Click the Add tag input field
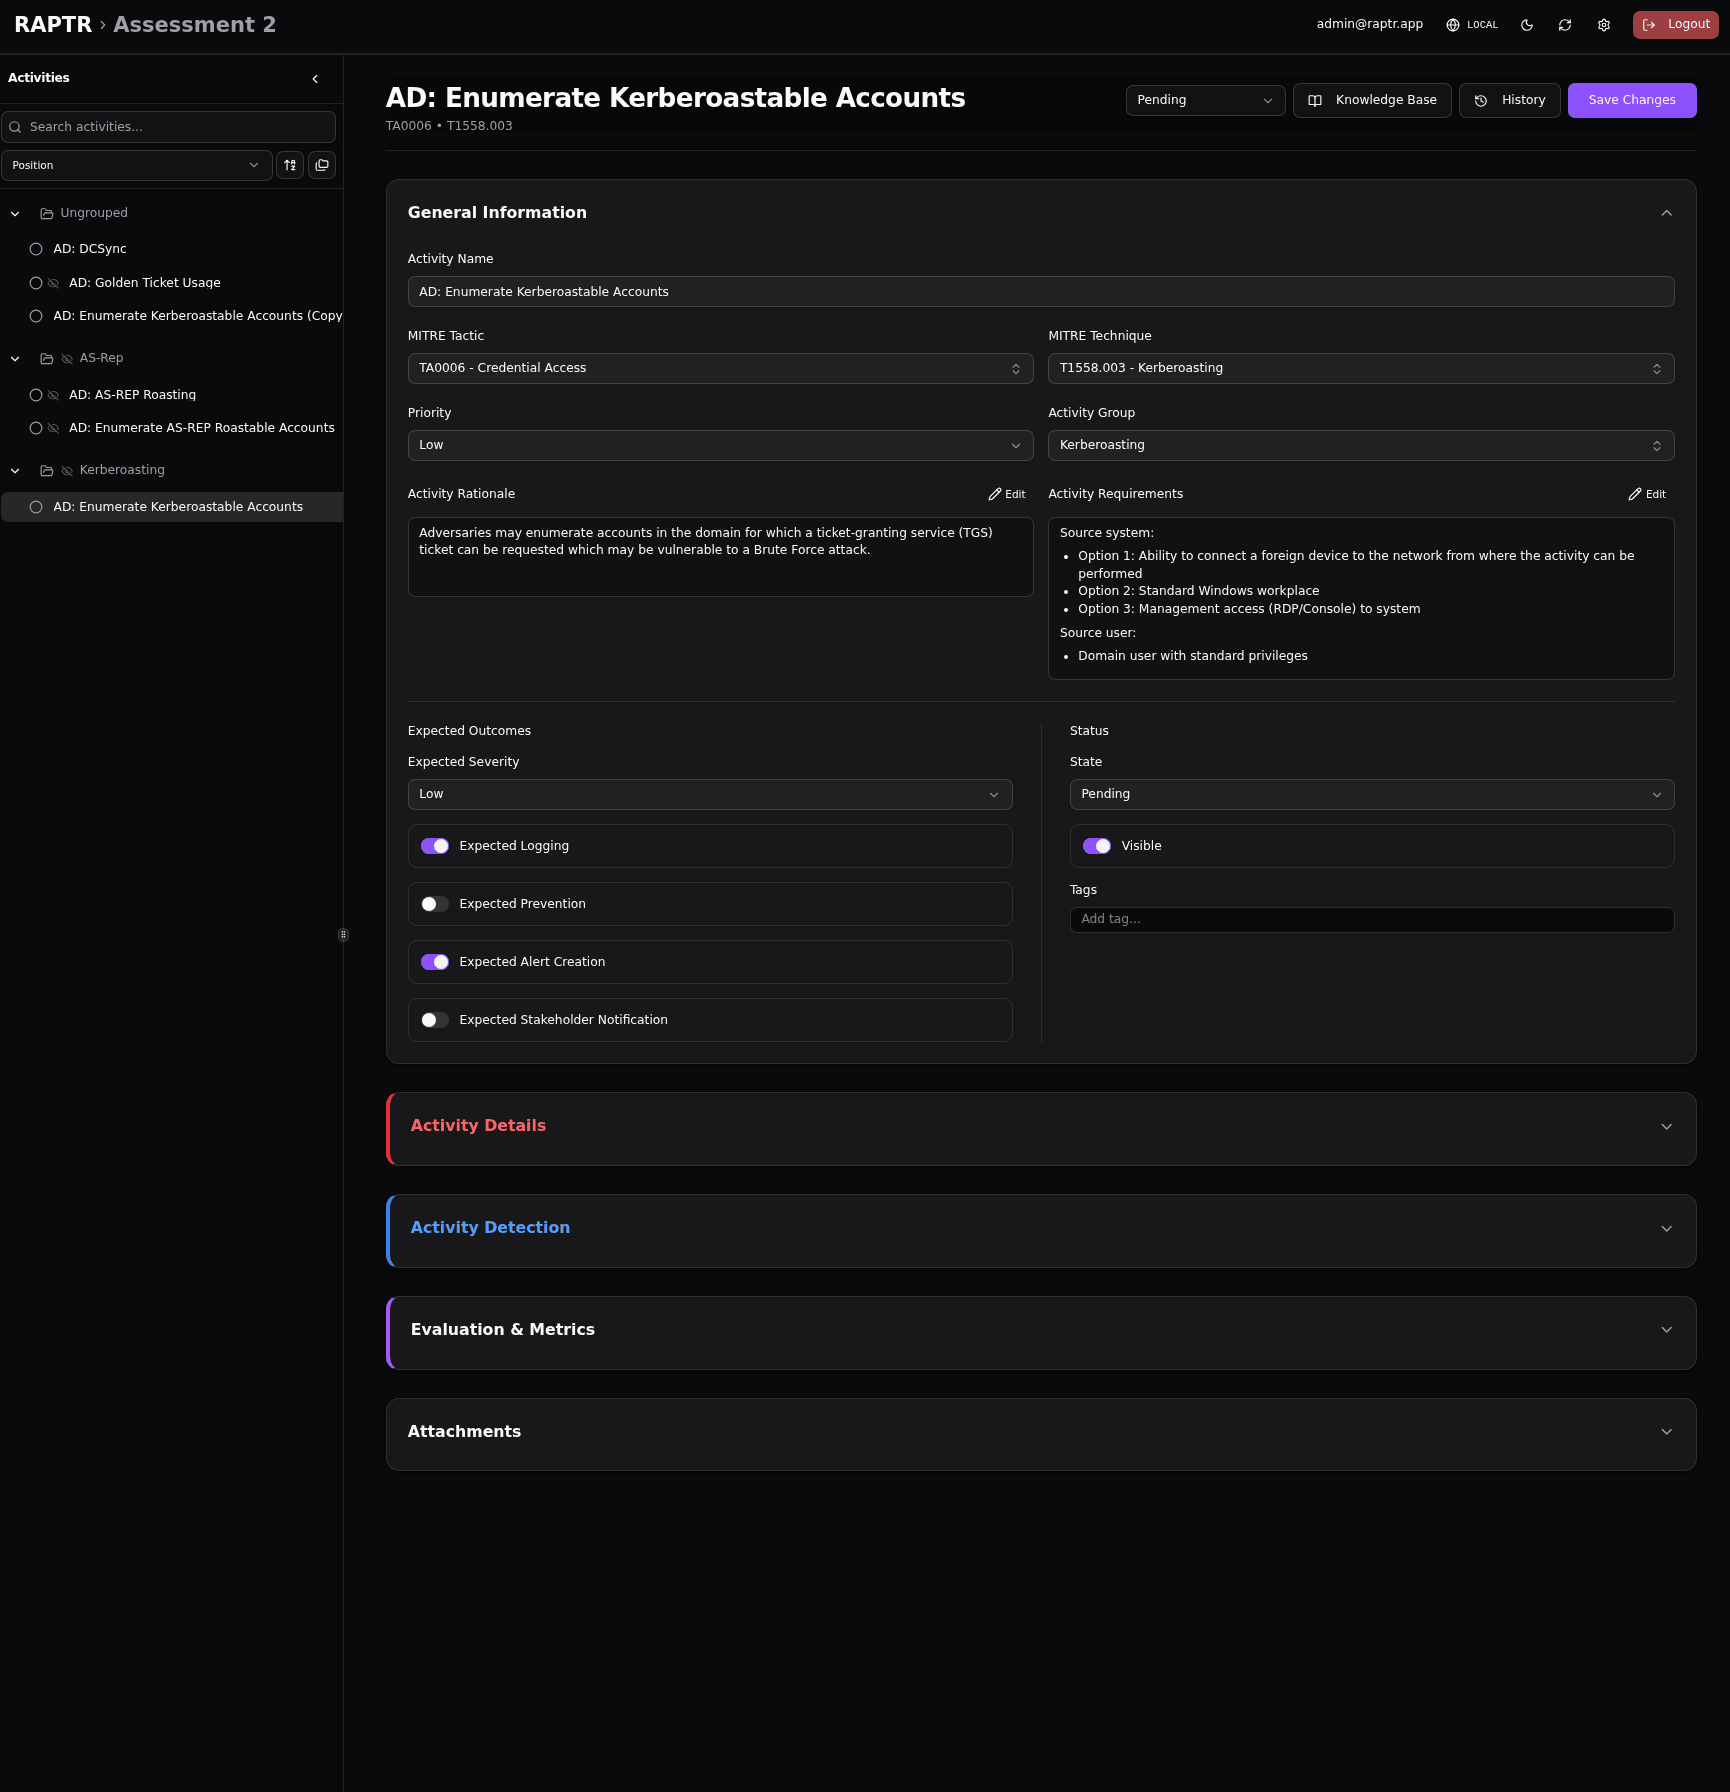 tap(1371, 919)
